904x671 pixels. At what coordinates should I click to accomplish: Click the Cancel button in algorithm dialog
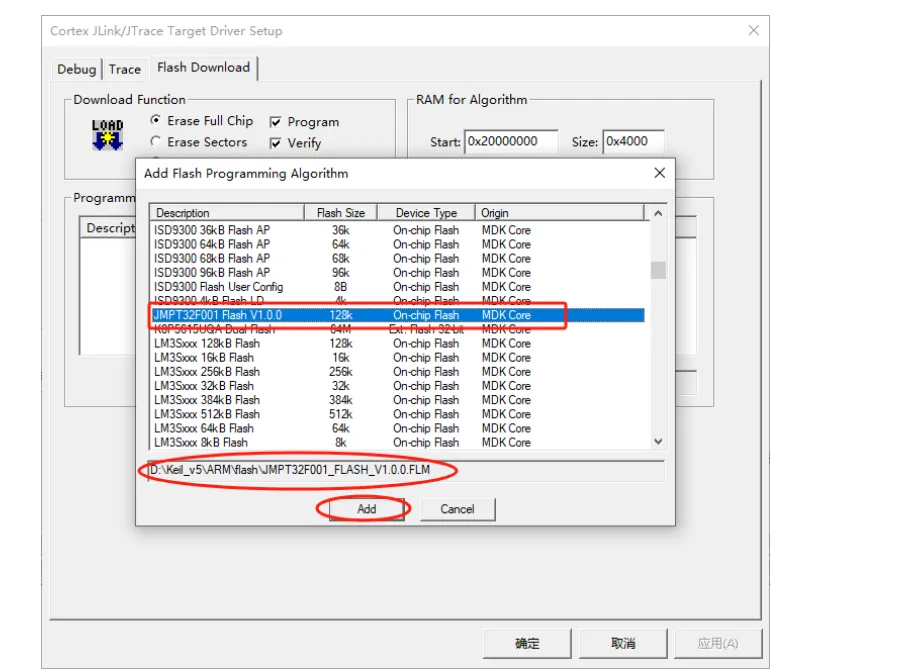[457, 509]
